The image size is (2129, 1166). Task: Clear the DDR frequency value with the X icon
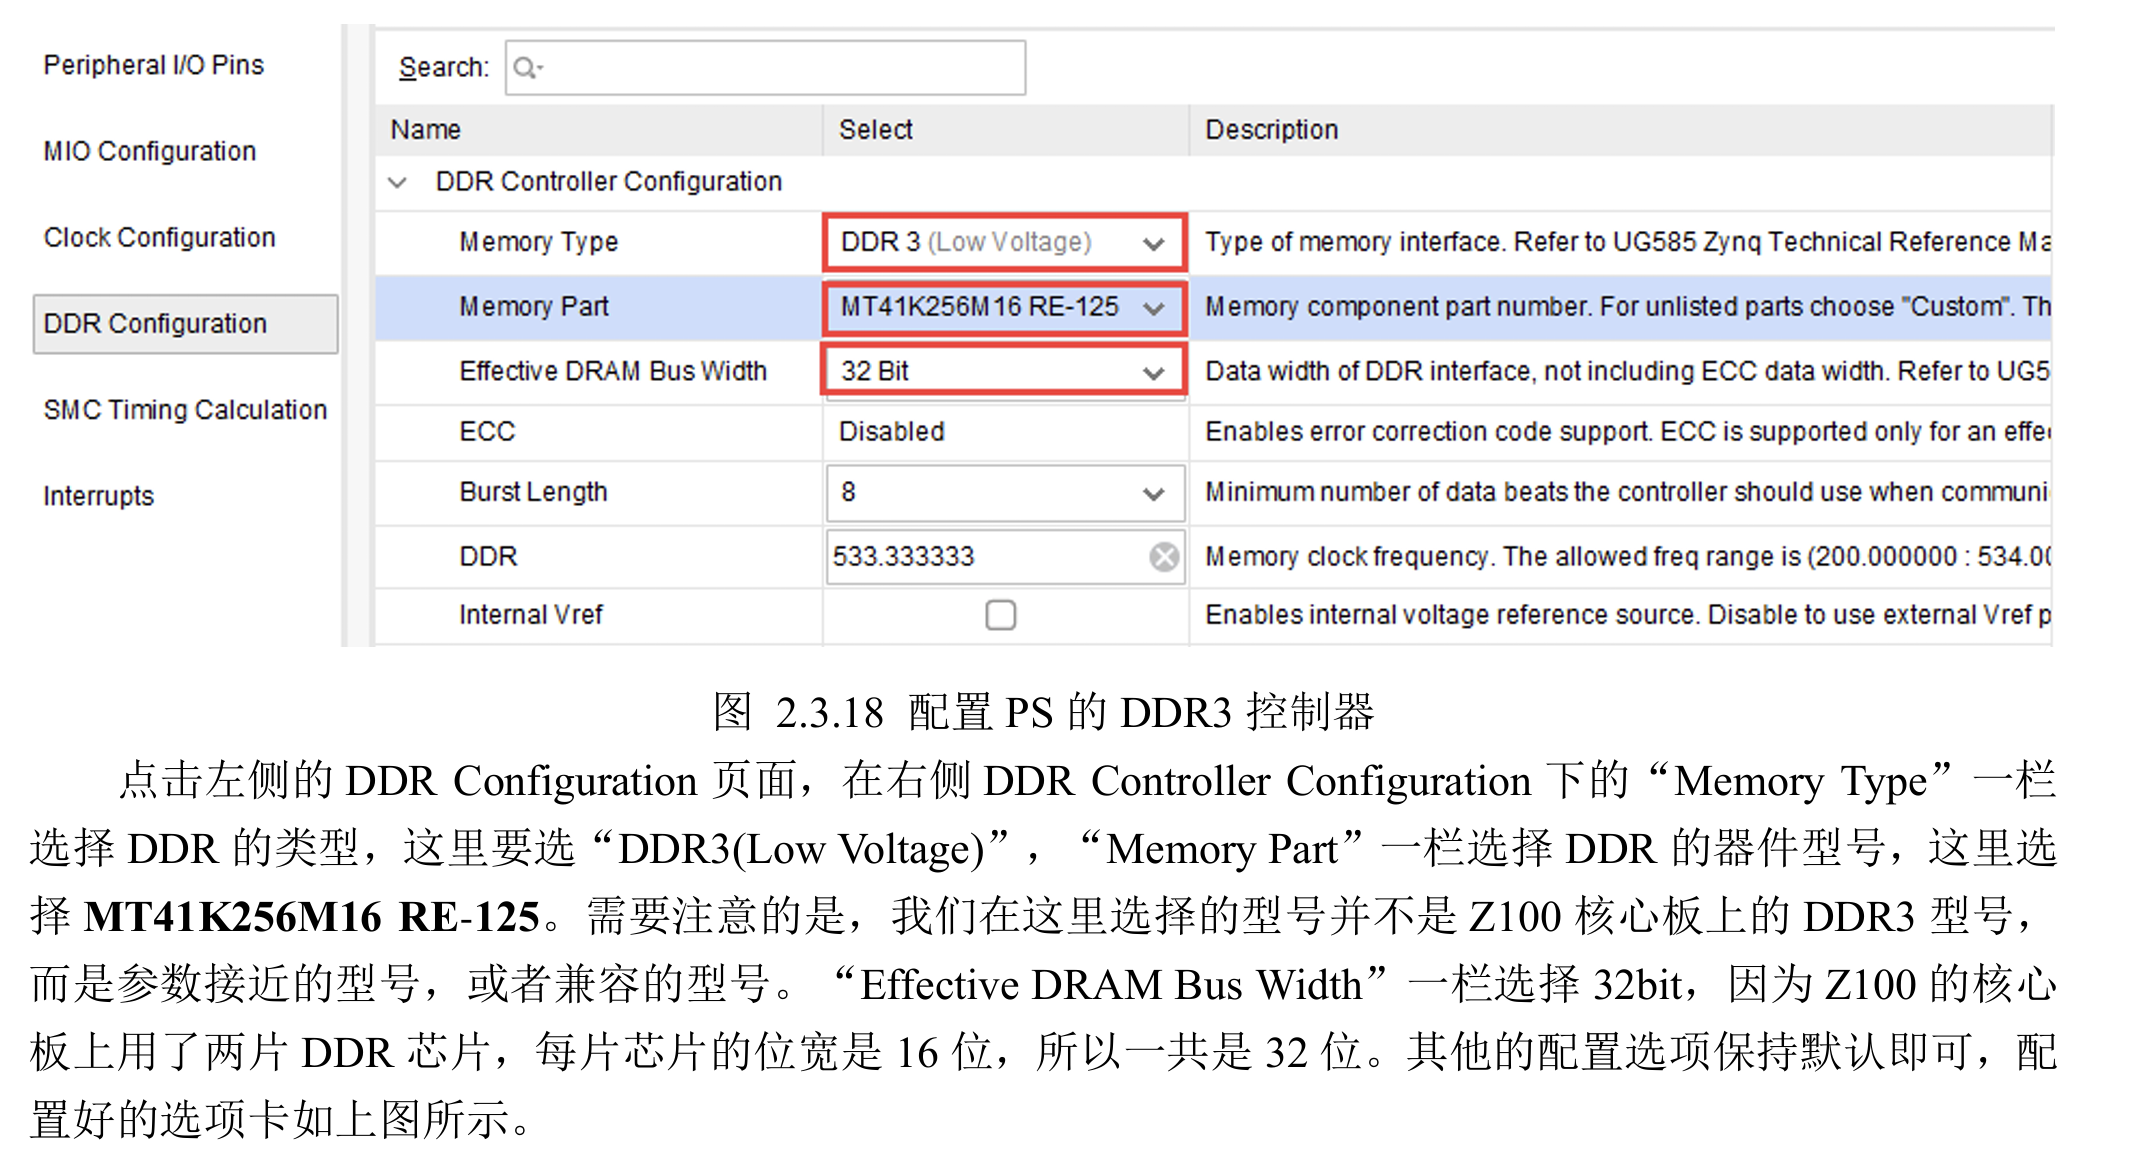[x=1164, y=557]
